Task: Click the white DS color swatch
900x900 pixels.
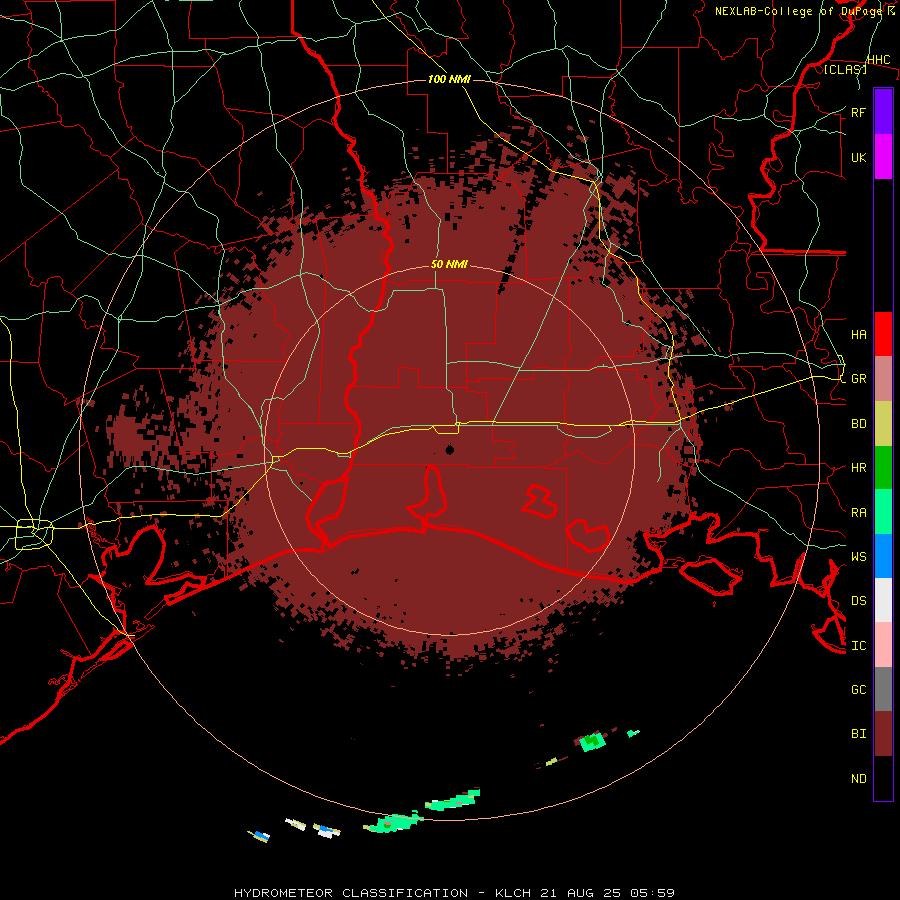Action: click(883, 600)
